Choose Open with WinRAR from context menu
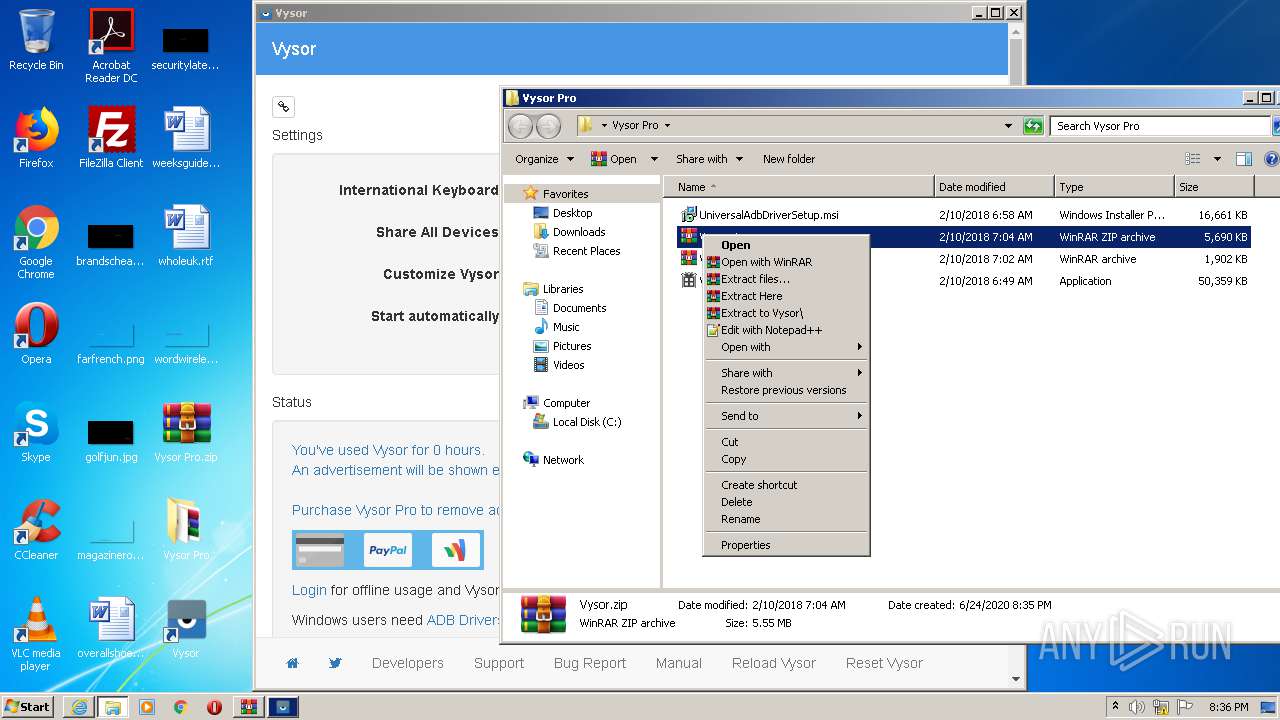Screen dimensions: 1280x720 tap(785, 262)
